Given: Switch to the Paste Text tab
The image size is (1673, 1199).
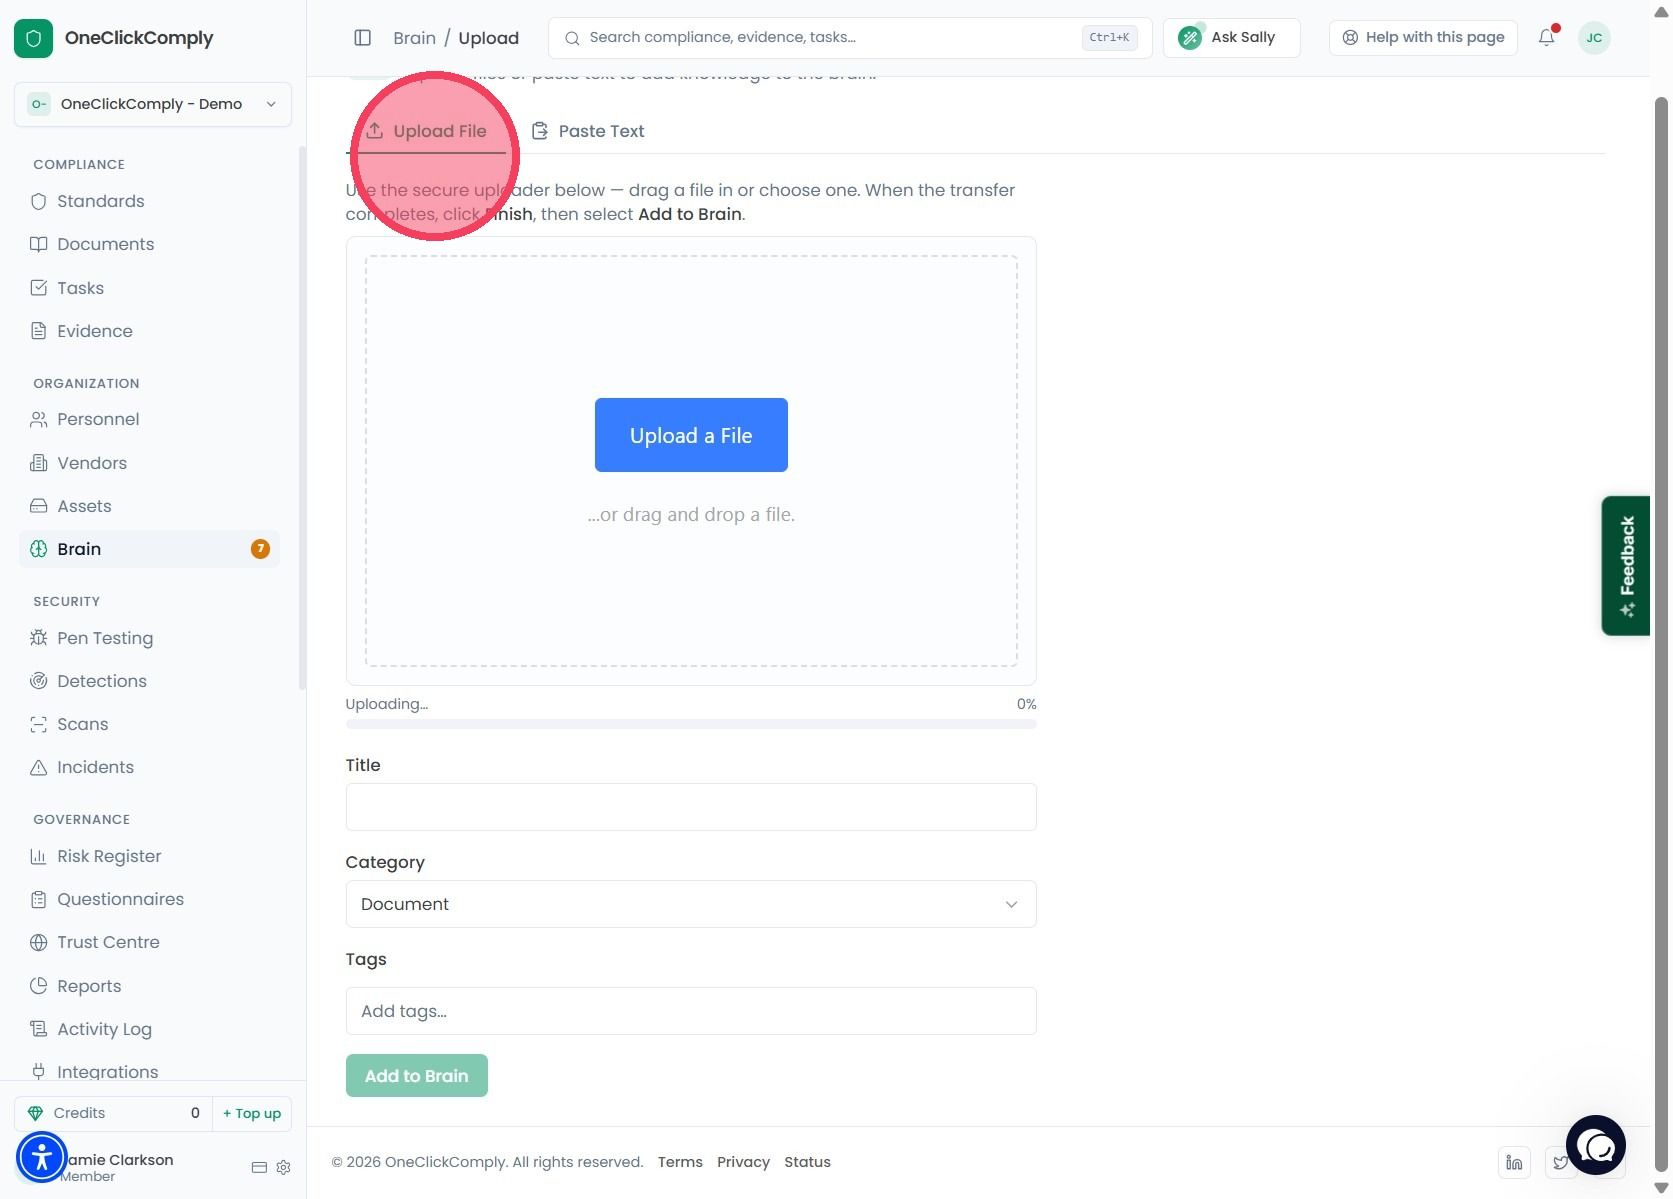Looking at the screenshot, I should (588, 131).
